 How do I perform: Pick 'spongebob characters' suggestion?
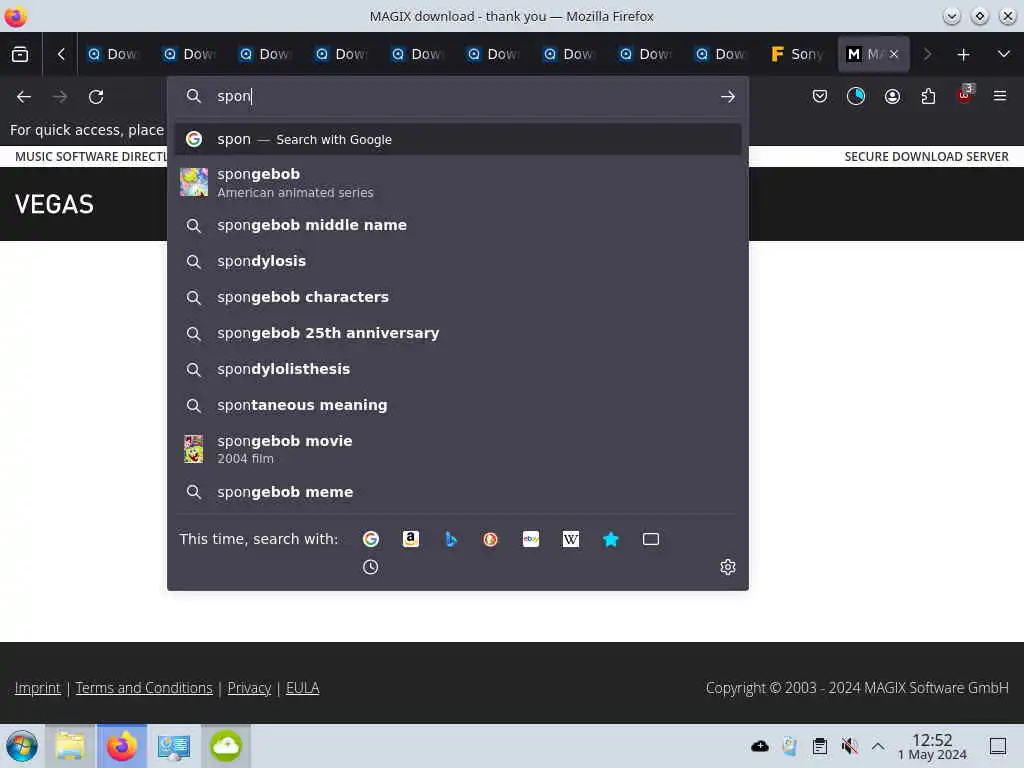tap(458, 297)
